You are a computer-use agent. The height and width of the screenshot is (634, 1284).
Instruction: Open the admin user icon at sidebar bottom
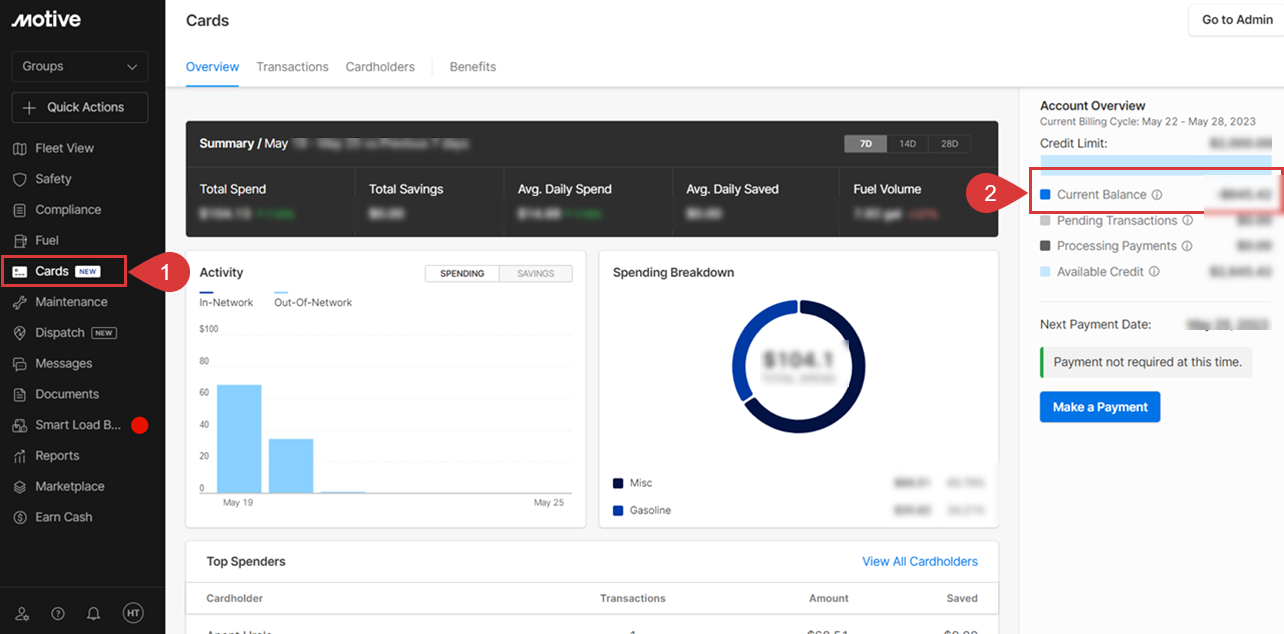(x=23, y=613)
